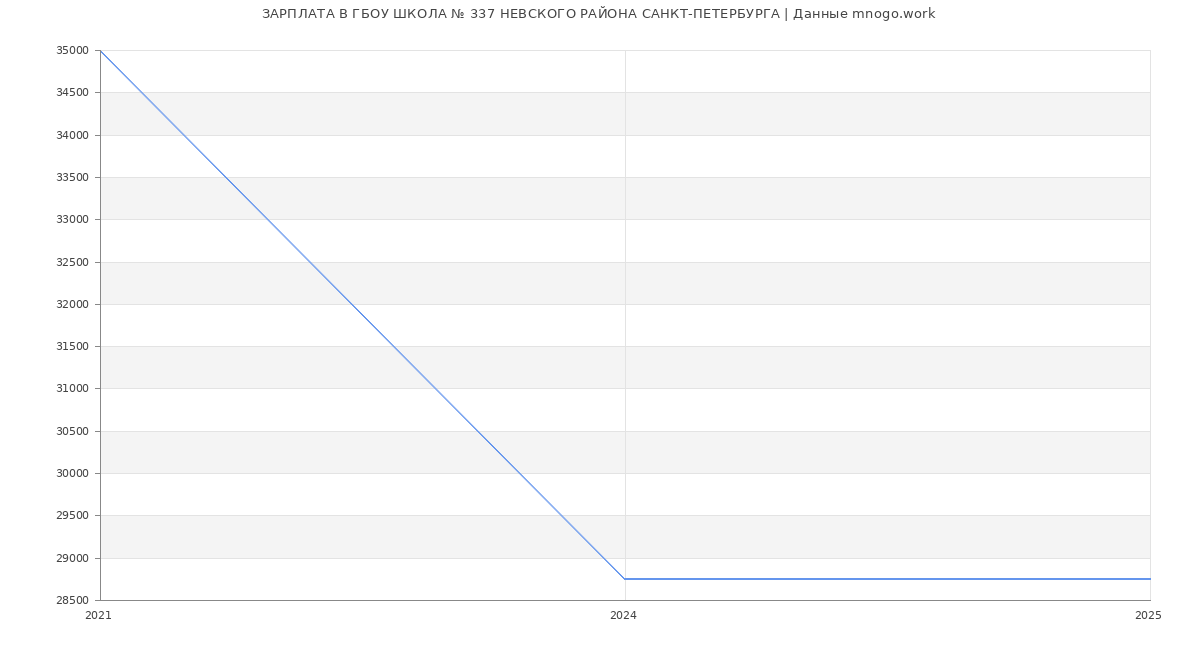The image size is (1200, 650).
Task: Select the 32500 y-axis label
Action: (x=73, y=262)
